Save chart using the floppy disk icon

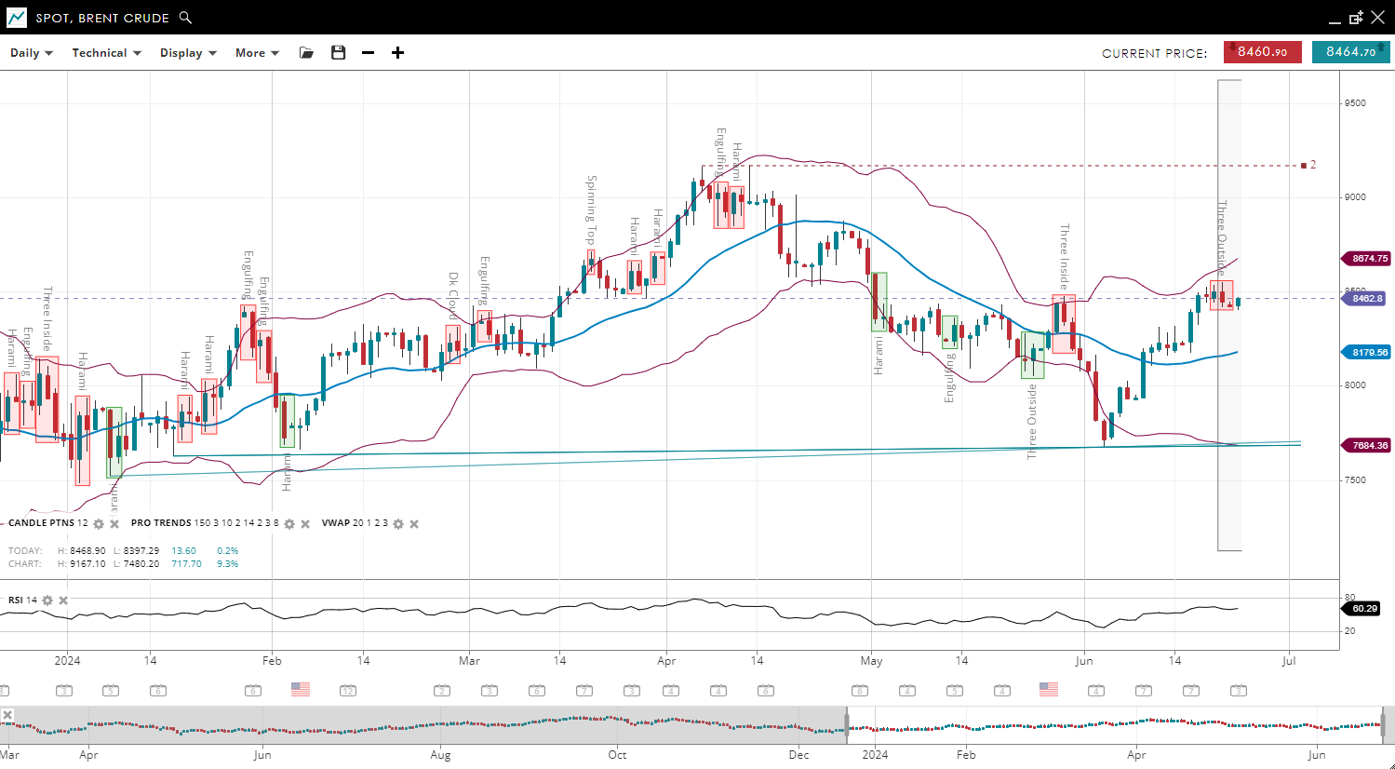coord(338,53)
